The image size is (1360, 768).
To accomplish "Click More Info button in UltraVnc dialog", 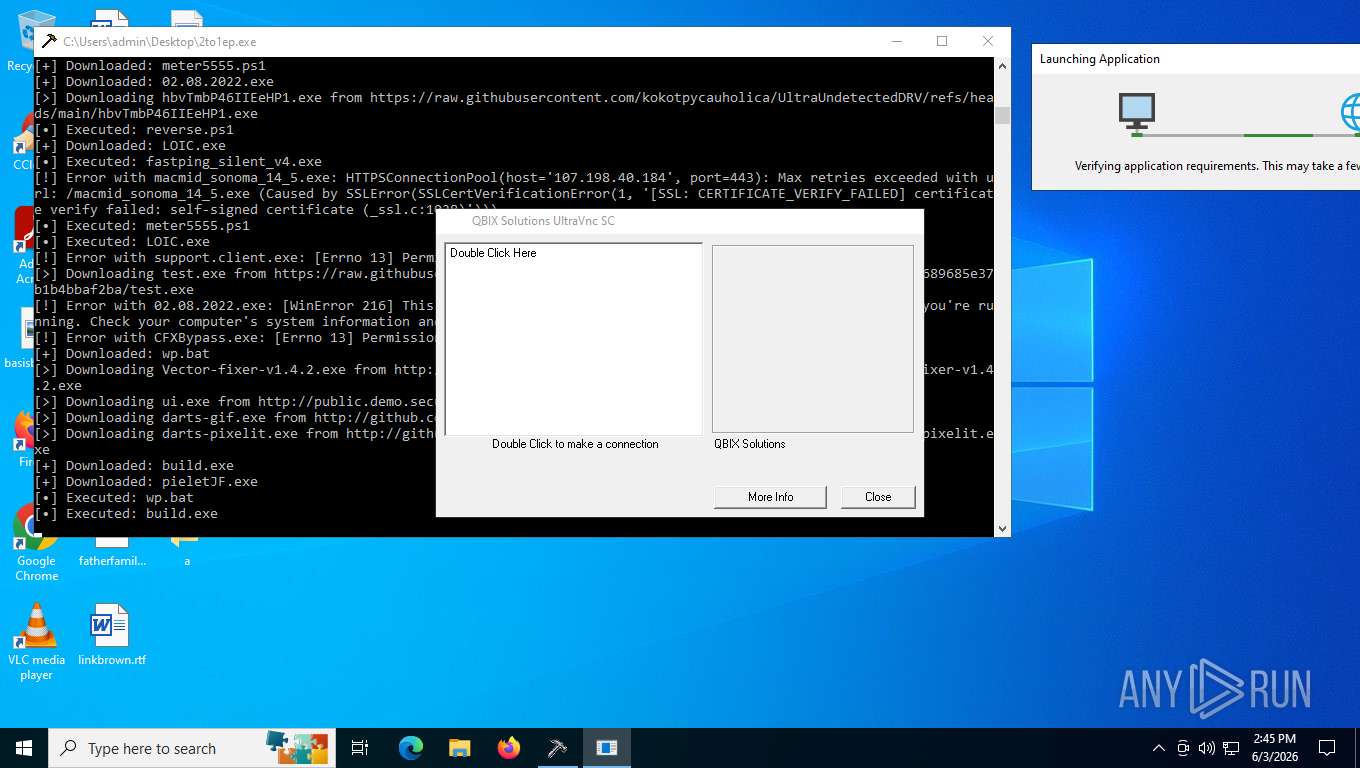I will pyautogui.click(x=770, y=497).
